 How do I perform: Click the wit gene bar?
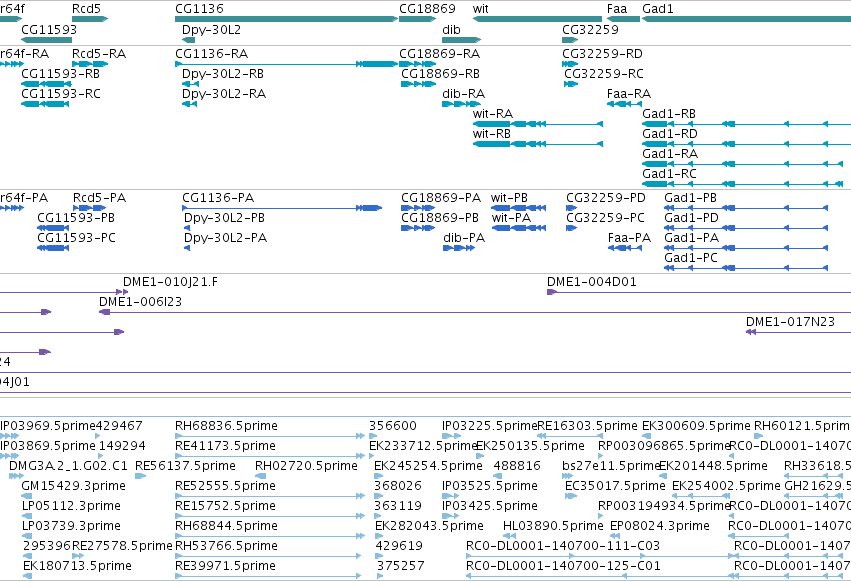pyautogui.click(x=537, y=19)
